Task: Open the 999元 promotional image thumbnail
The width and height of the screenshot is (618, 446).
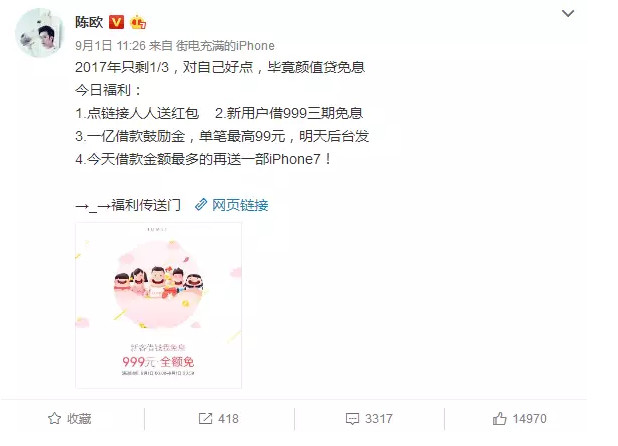Action: pyautogui.click(x=158, y=305)
